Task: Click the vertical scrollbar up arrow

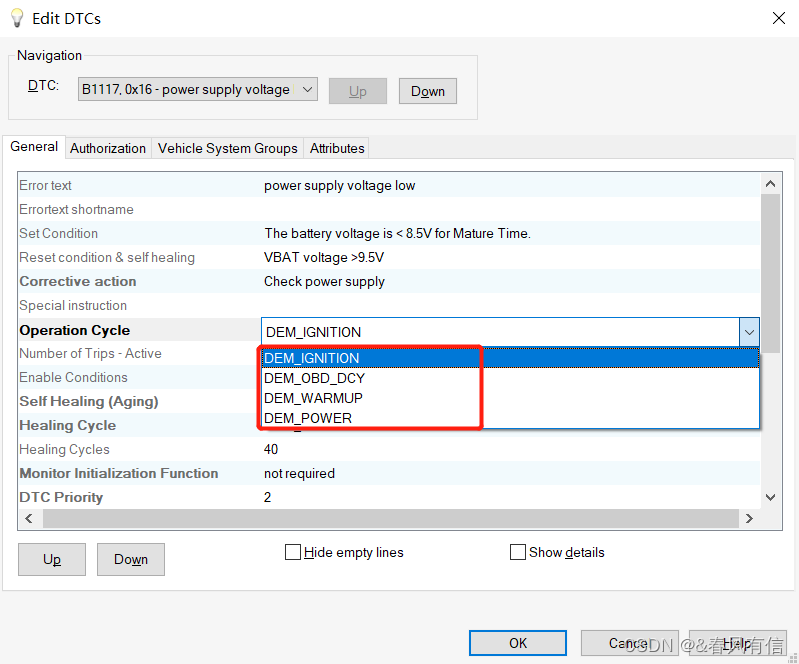Action: [x=770, y=184]
